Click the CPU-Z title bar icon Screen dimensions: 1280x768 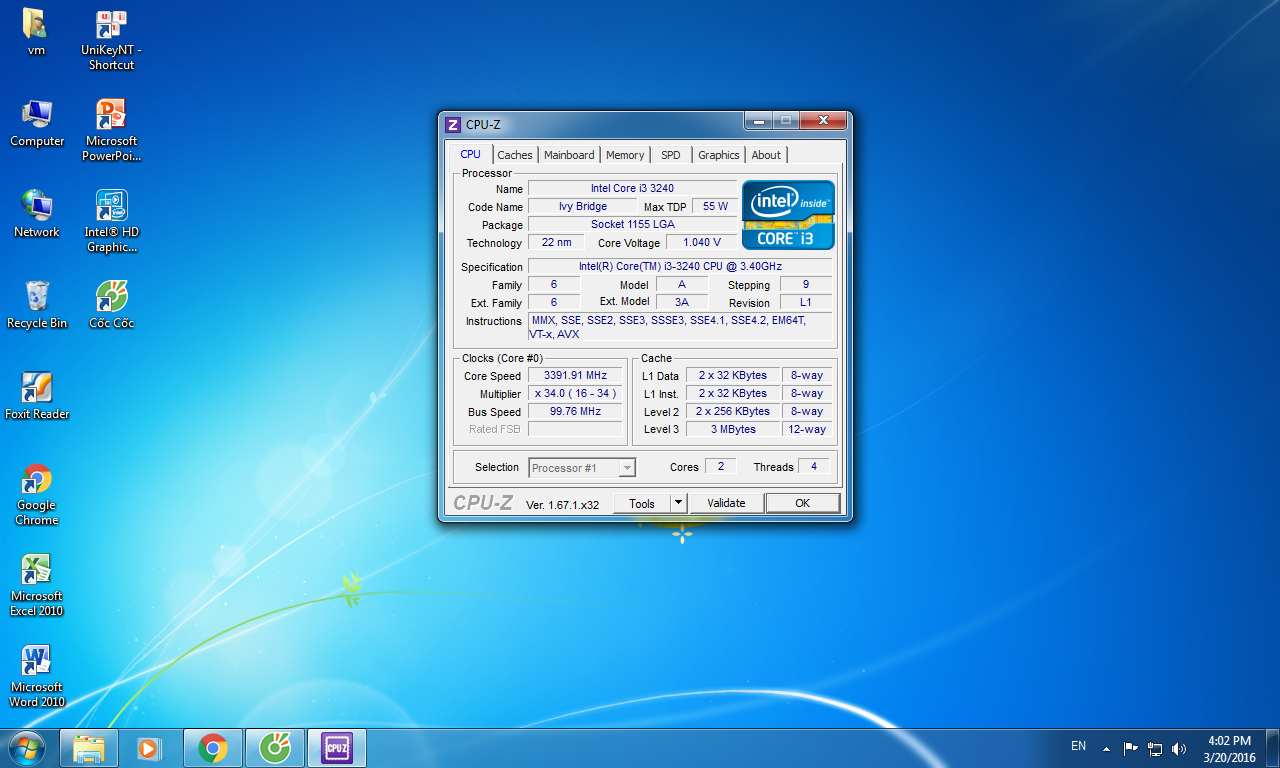click(x=453, y=125)
